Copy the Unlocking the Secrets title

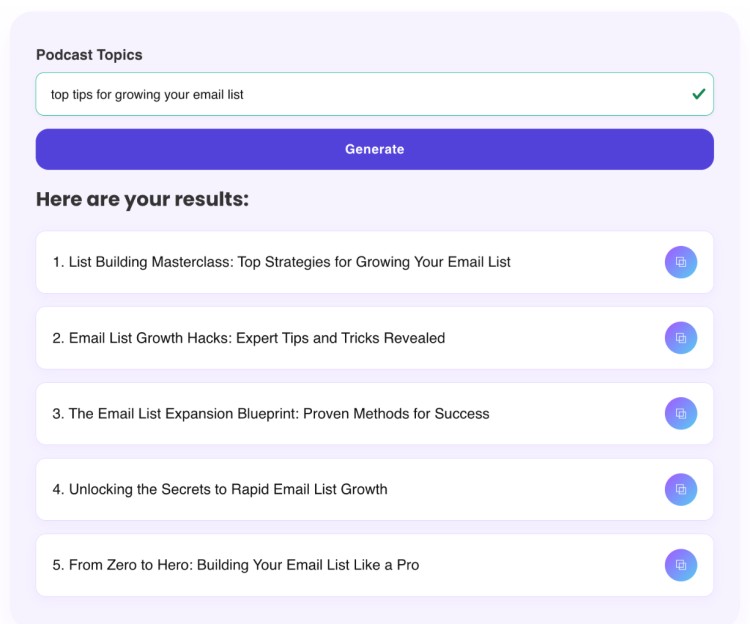681,489
